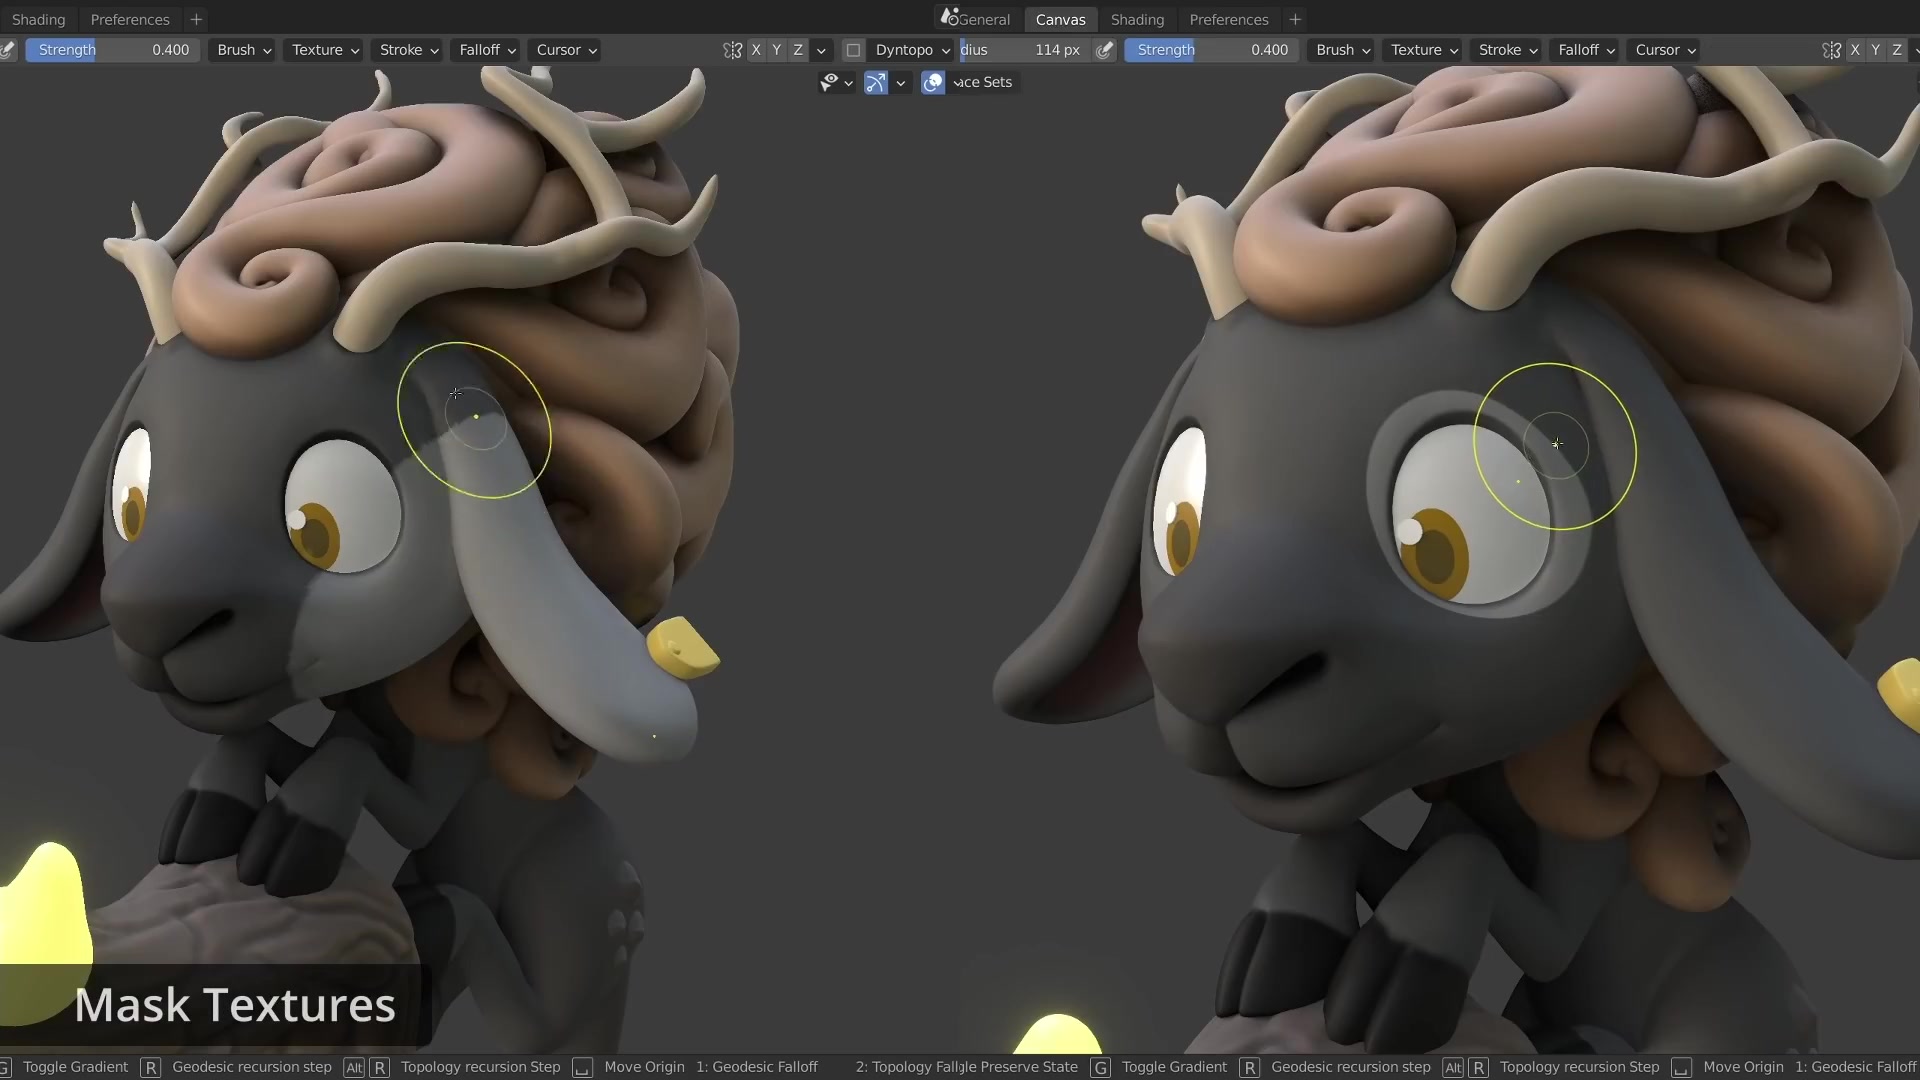Enable the Dyntopo checkbox

pos(853,50)
